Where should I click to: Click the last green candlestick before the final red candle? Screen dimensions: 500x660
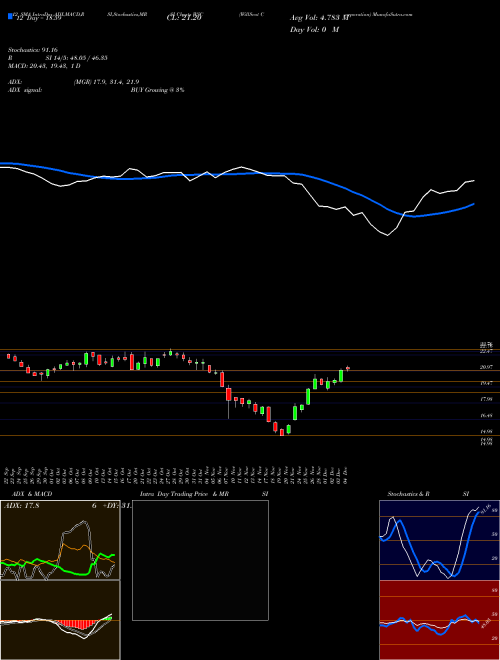coord(341,376)
